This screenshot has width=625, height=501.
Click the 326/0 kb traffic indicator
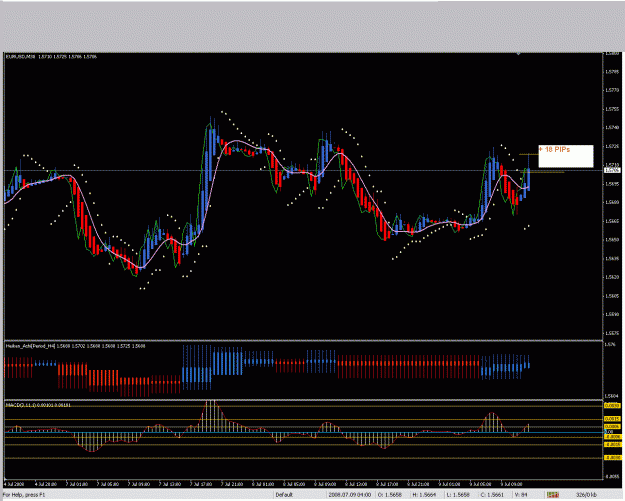(x=586, y=495)
